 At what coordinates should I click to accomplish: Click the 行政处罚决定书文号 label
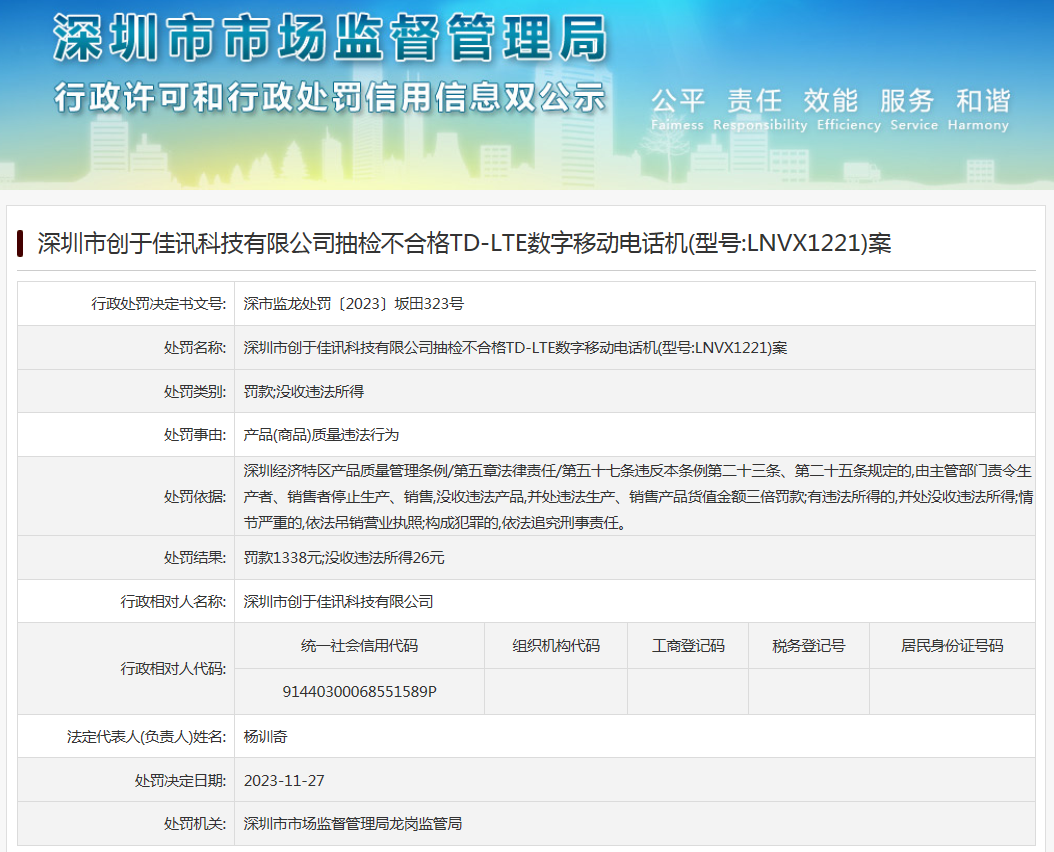click(159, 304)
